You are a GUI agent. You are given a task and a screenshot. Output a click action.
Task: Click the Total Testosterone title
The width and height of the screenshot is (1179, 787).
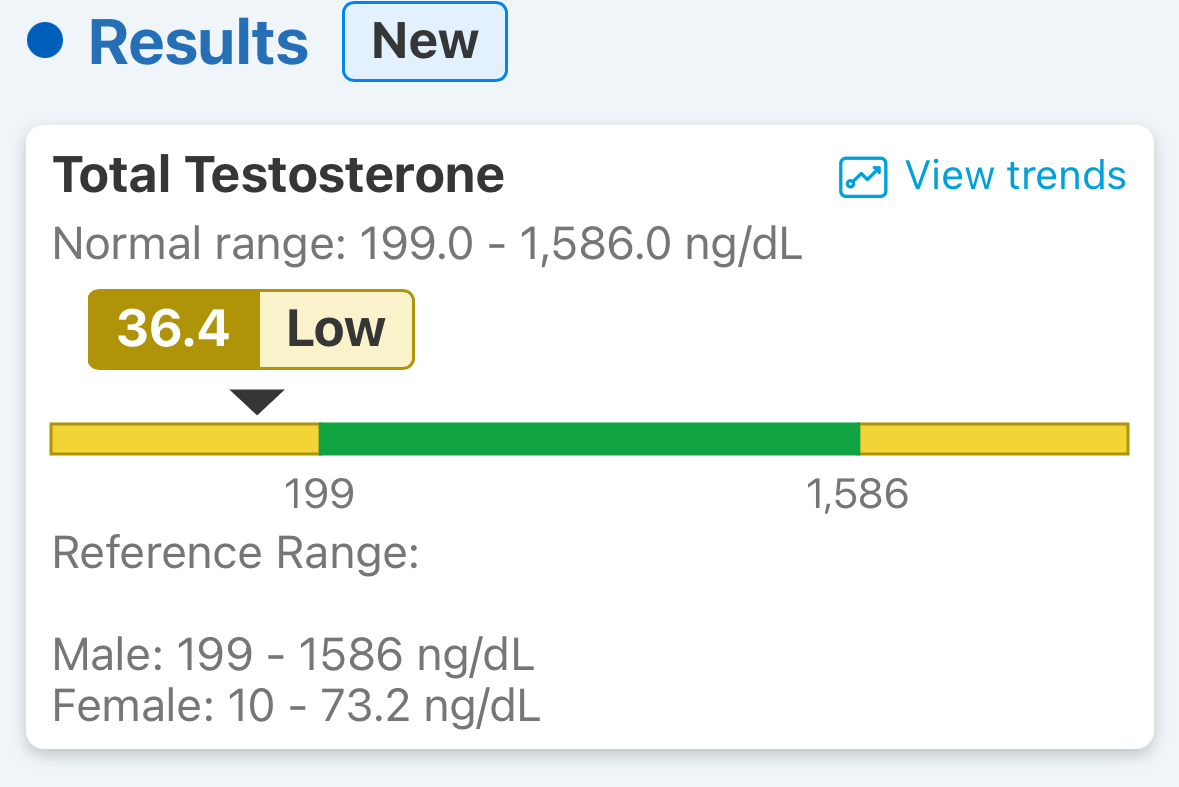[x=278, y=175]
